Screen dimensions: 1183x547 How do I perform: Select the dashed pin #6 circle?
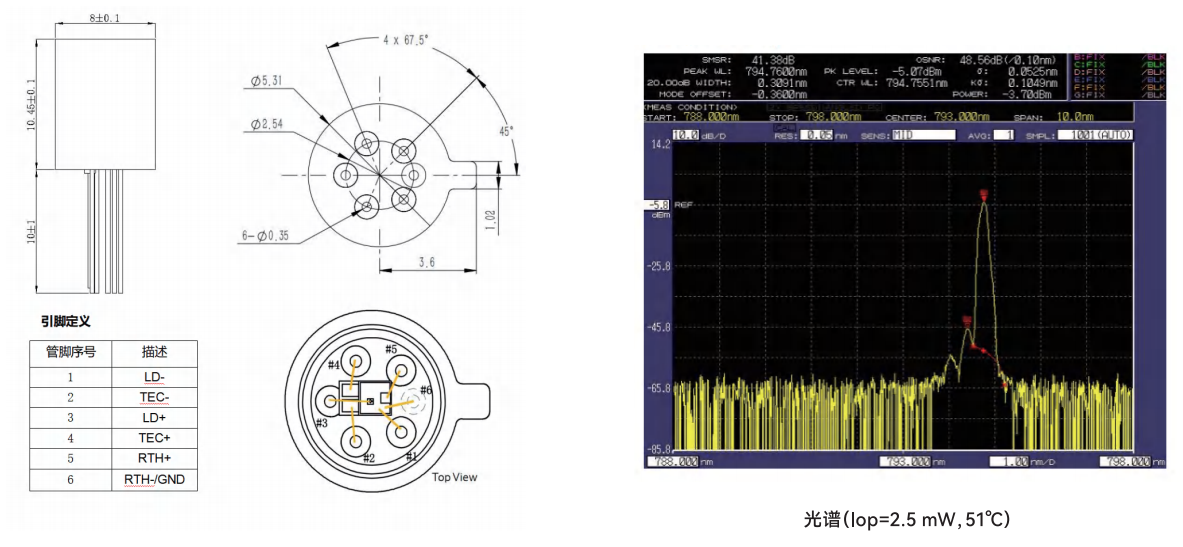pyautogui.click(x=413, y=402)
